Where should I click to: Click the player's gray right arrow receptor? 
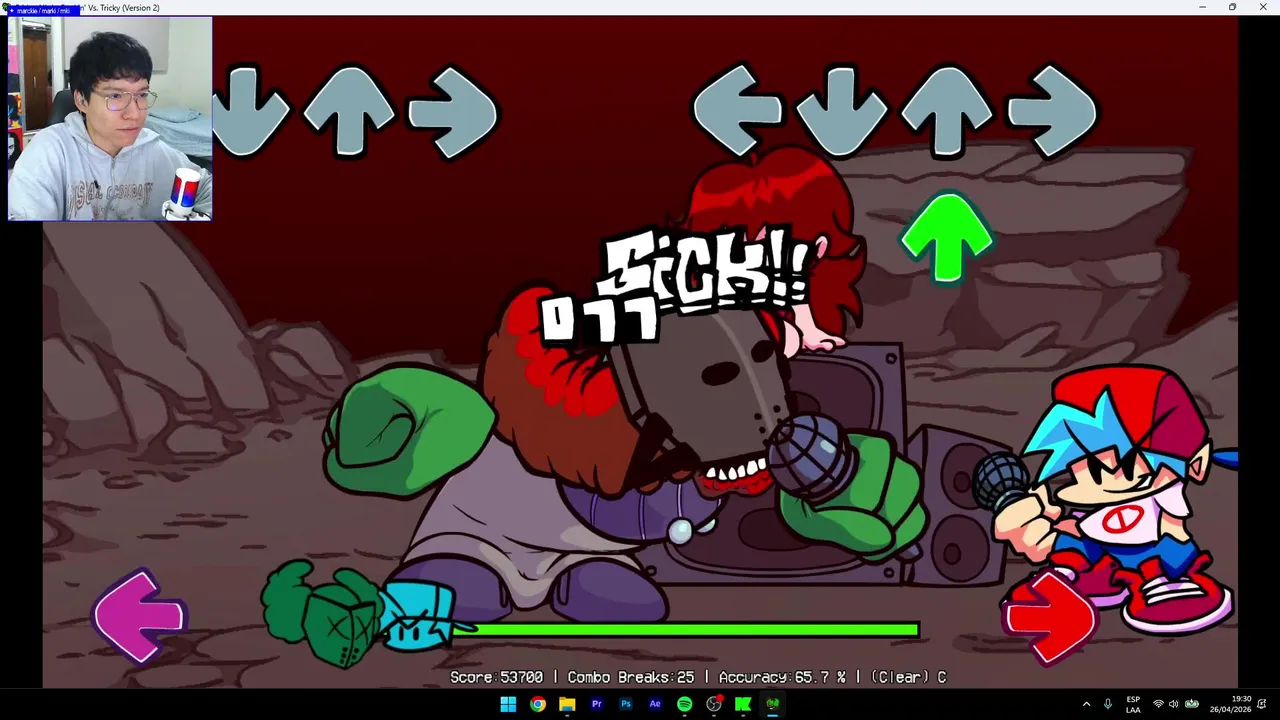pyautogui.click(x=1052, y=110)
